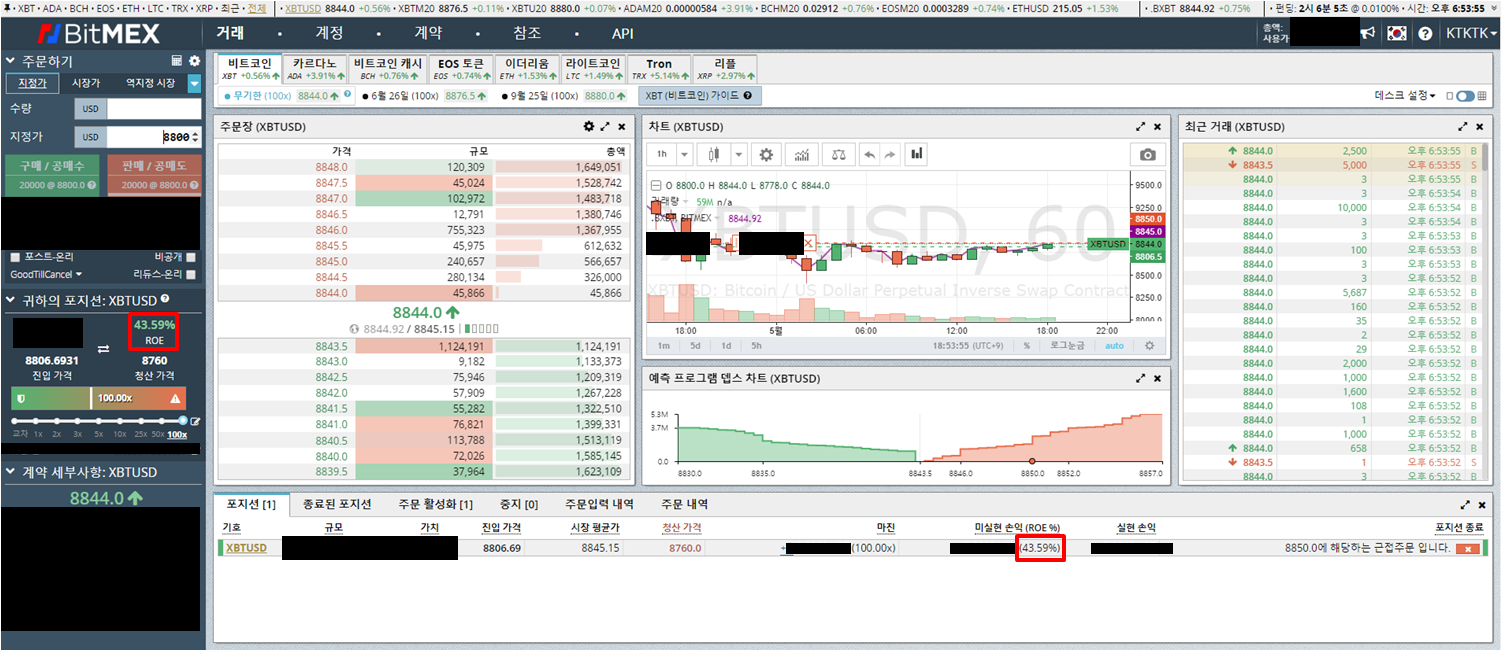Open XBT (비트코인) 가이드 button
This screenshot has width=1502, height=651.
pos(700,96)
